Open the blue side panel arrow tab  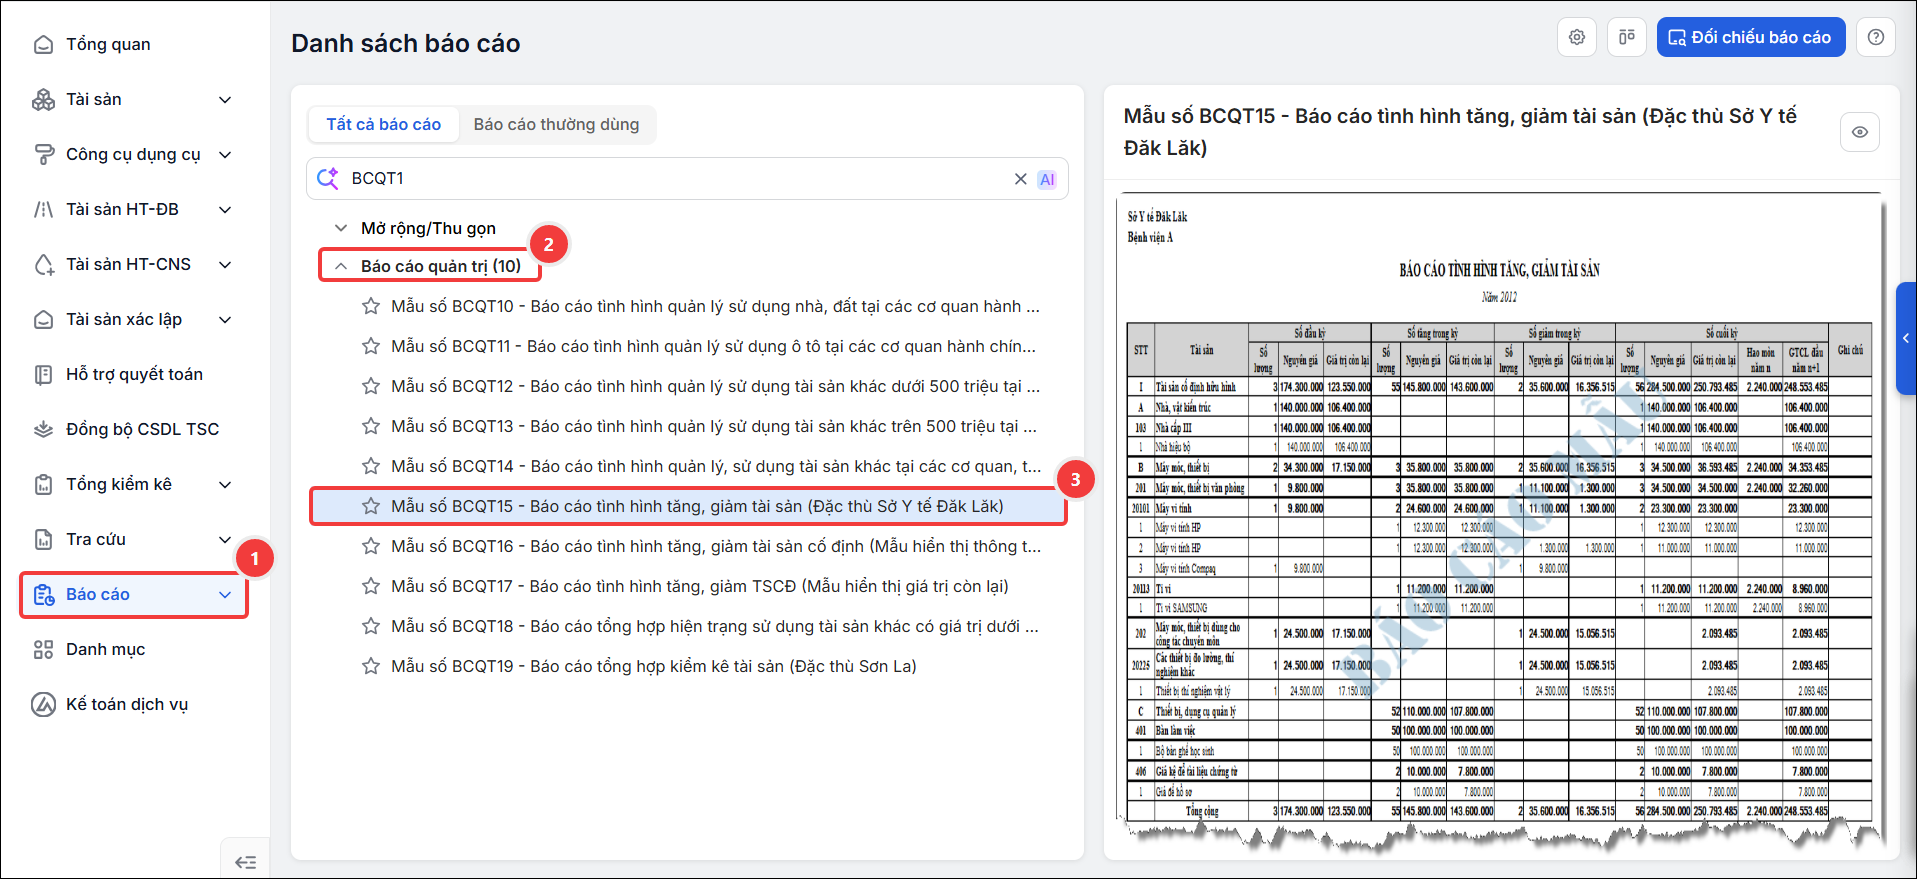tap(1906, 338)
